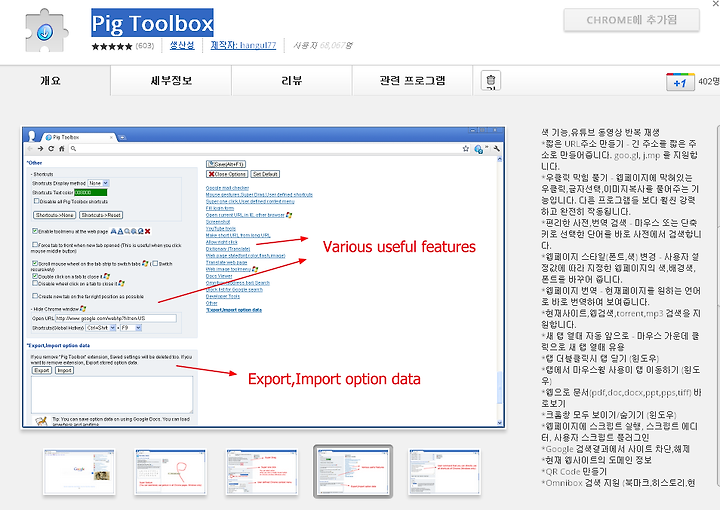The image size is (720, 510).
Task: Click the Pig Toolbox browser tab in the preview screenshot
Action: point(78,137)
